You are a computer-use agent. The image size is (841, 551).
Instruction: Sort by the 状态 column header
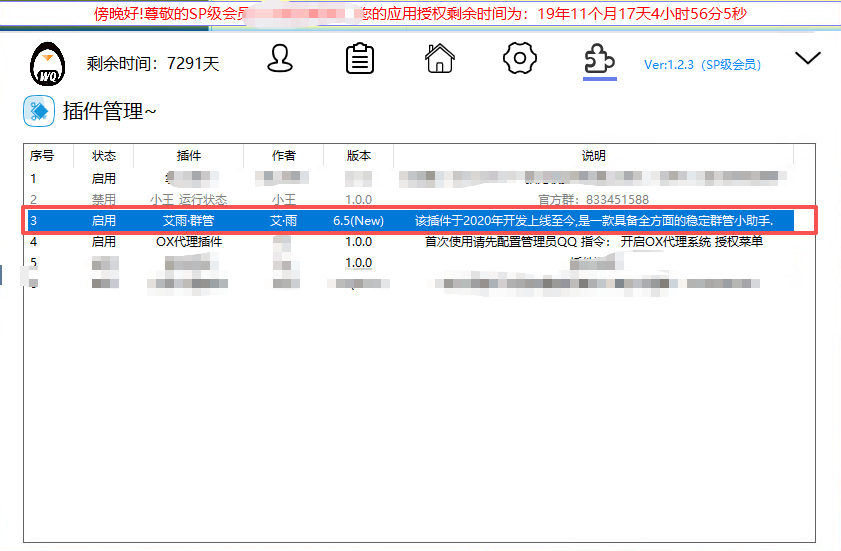coord(104,156)
